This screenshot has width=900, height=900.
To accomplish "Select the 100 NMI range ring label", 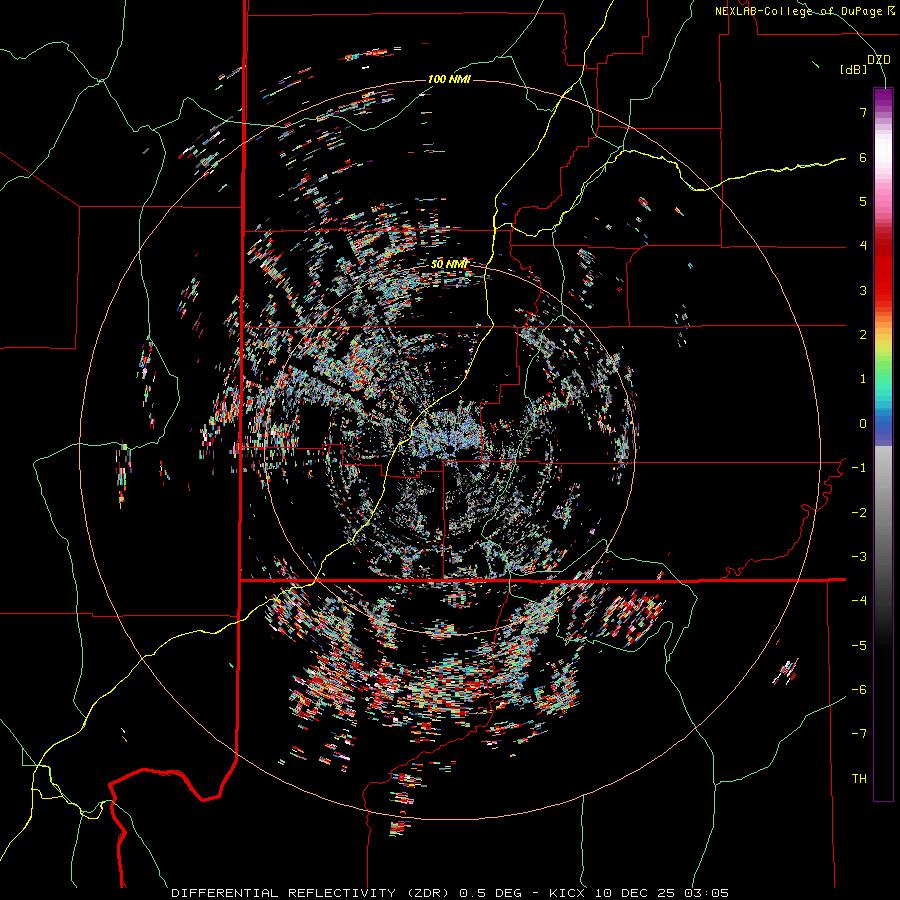I will [449, 79].
